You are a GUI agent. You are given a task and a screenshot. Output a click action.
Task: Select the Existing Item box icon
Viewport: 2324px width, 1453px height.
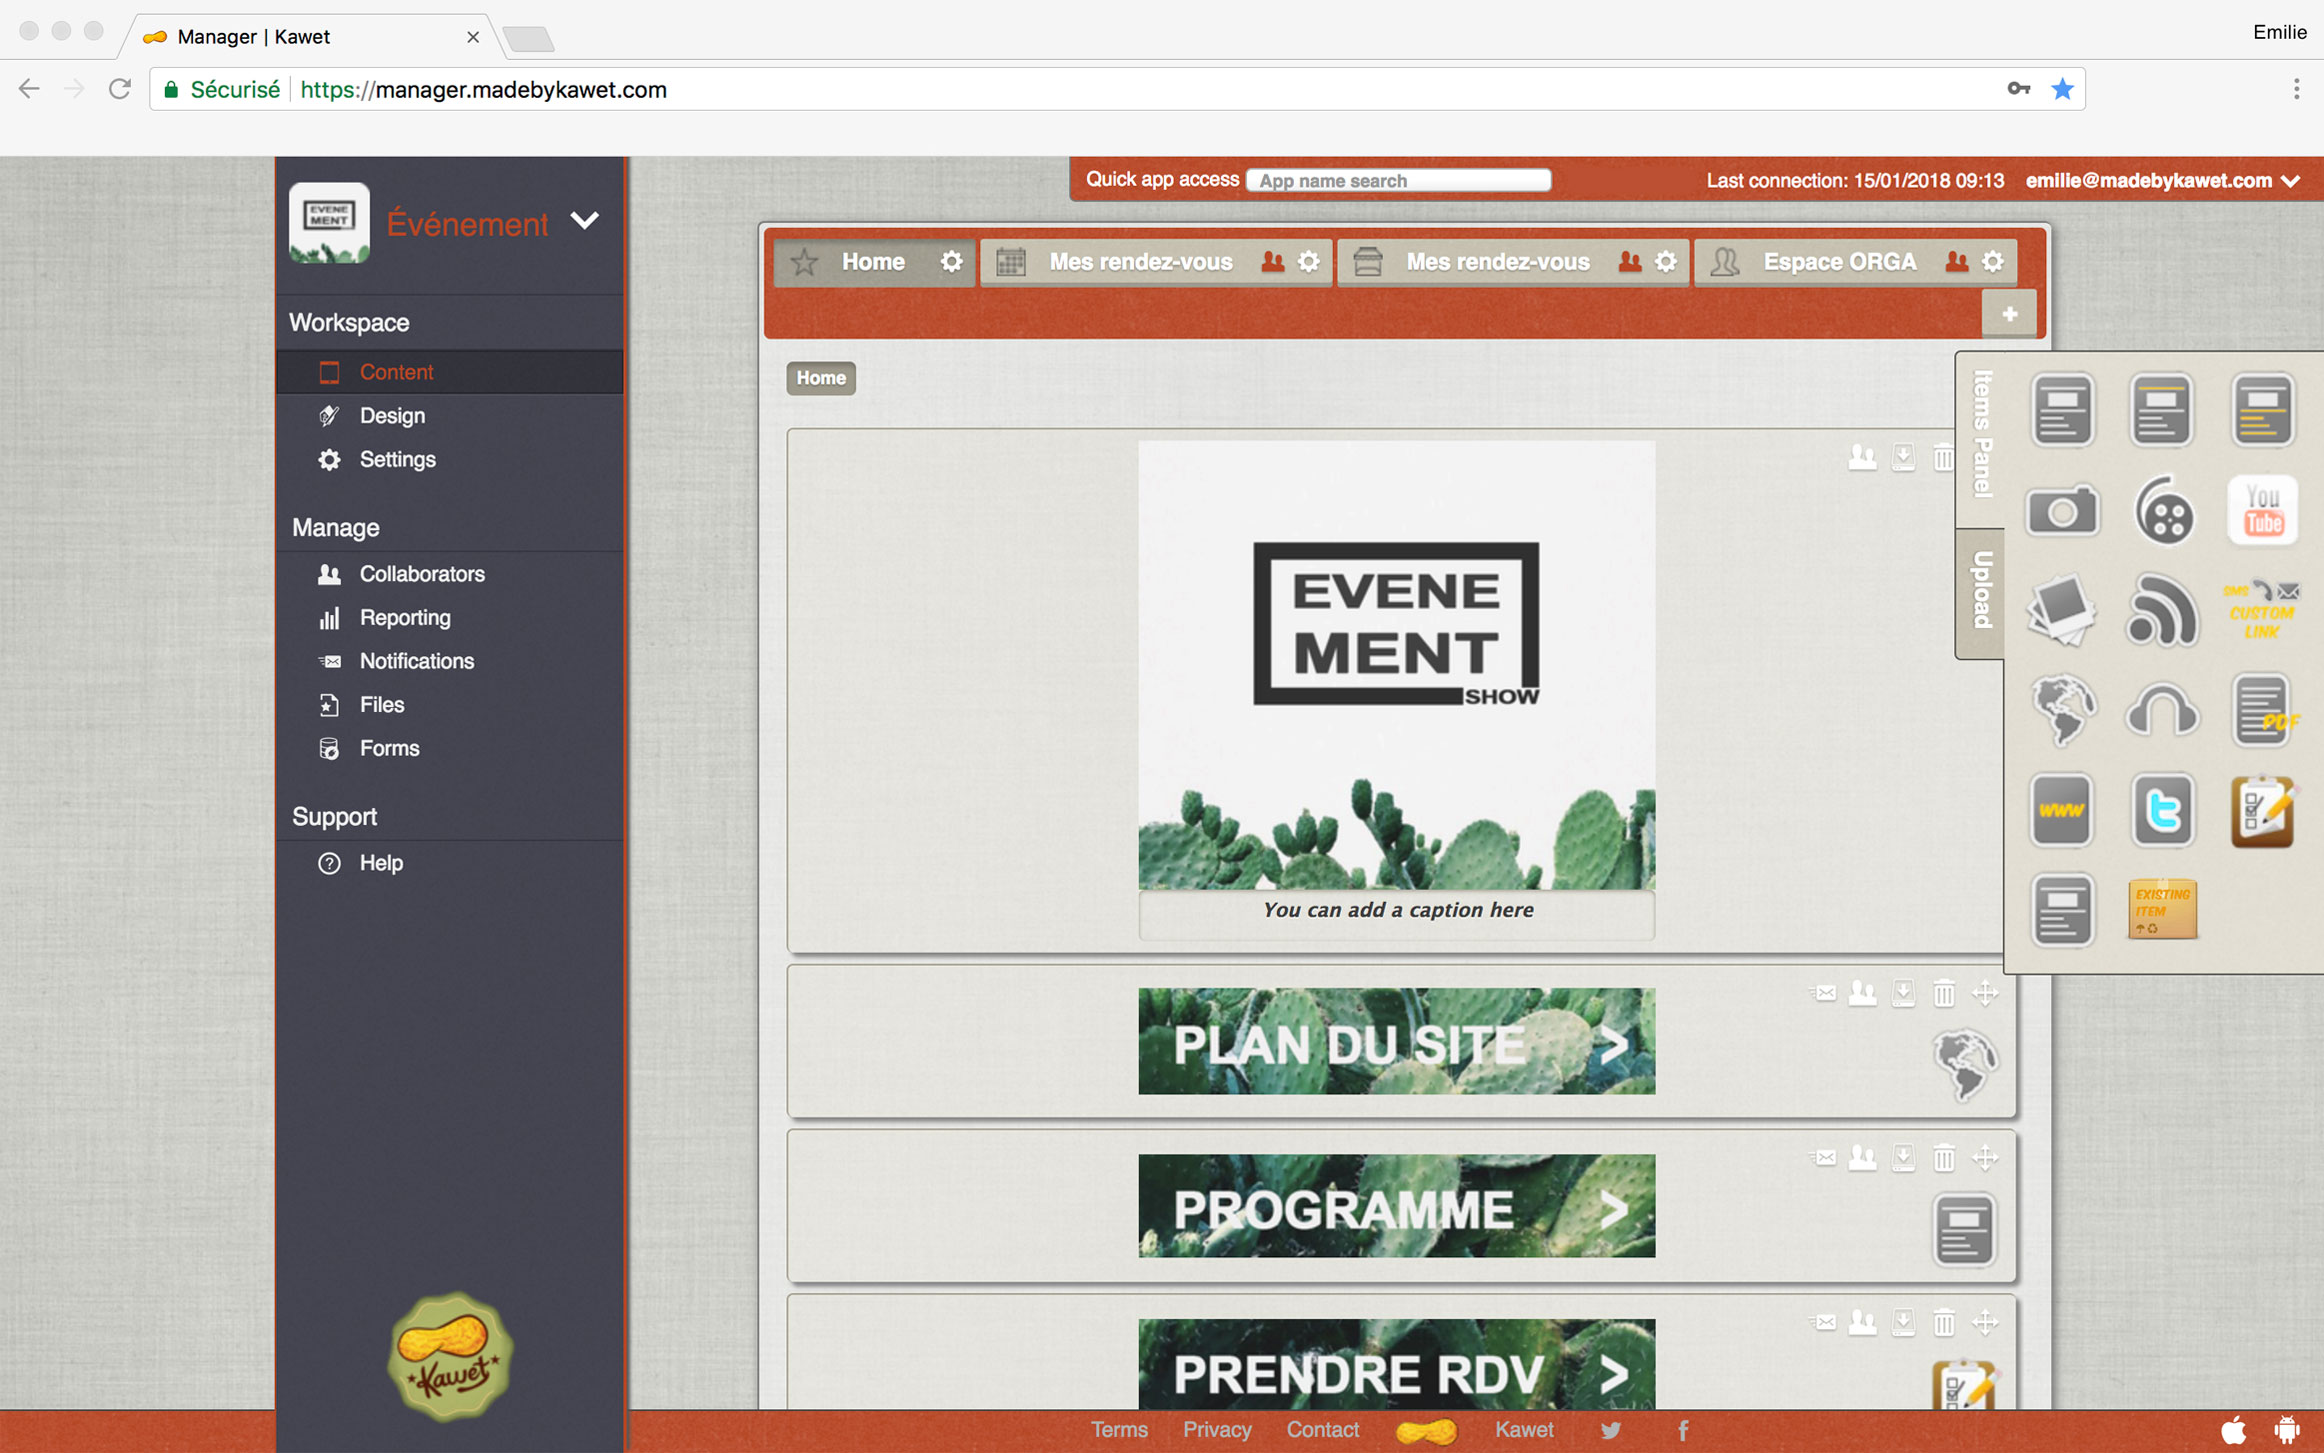[2162, 910]
